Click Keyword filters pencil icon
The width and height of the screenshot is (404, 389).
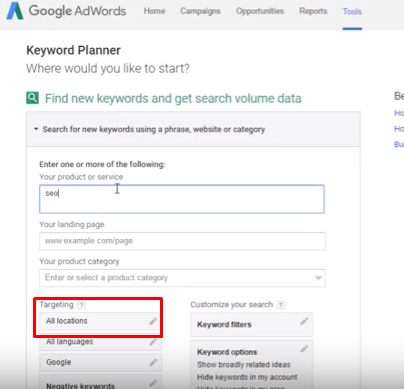(x=304, y=321)
